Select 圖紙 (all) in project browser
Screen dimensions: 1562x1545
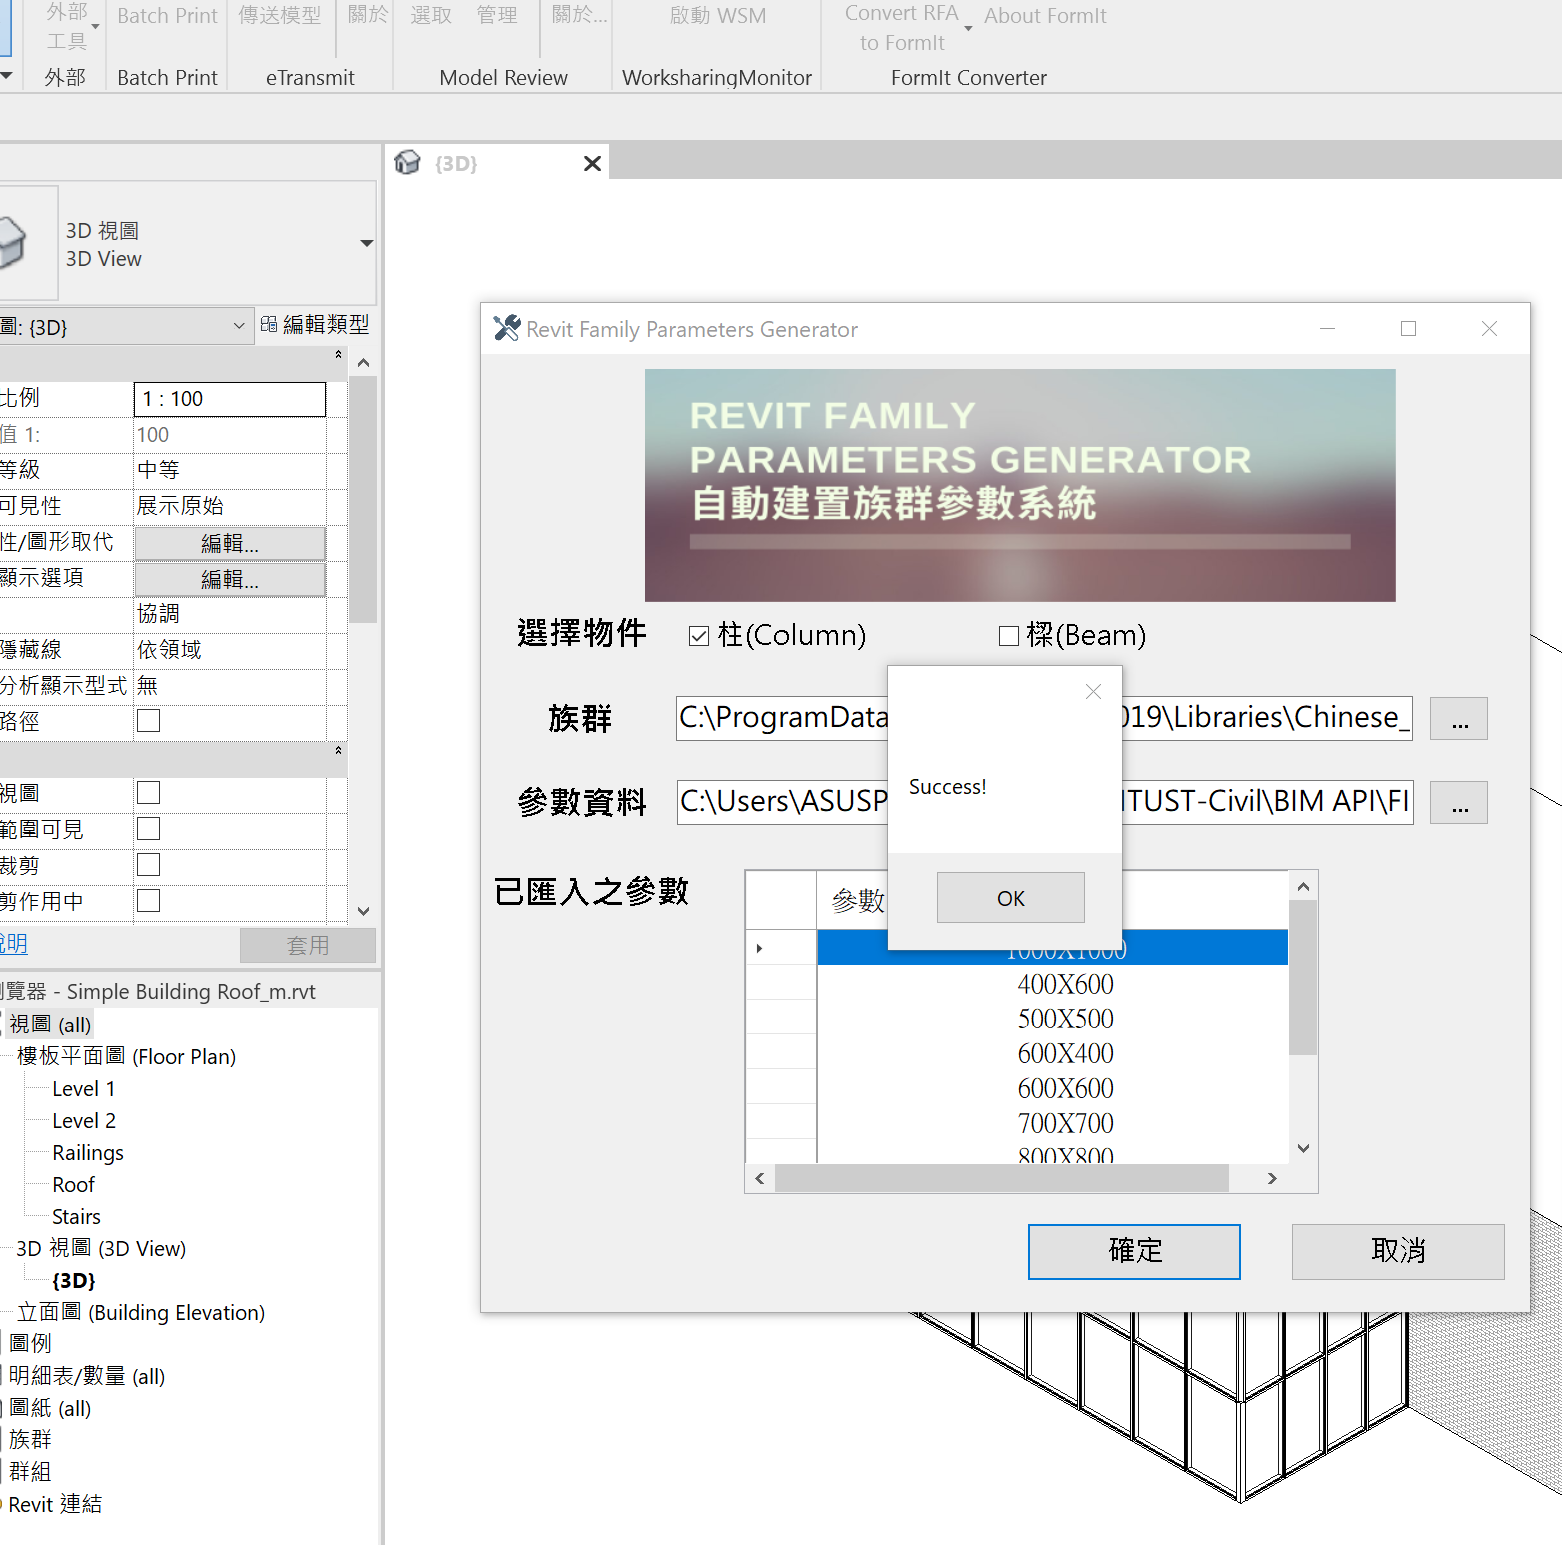pyautogui.click(x=50, y=1408)
